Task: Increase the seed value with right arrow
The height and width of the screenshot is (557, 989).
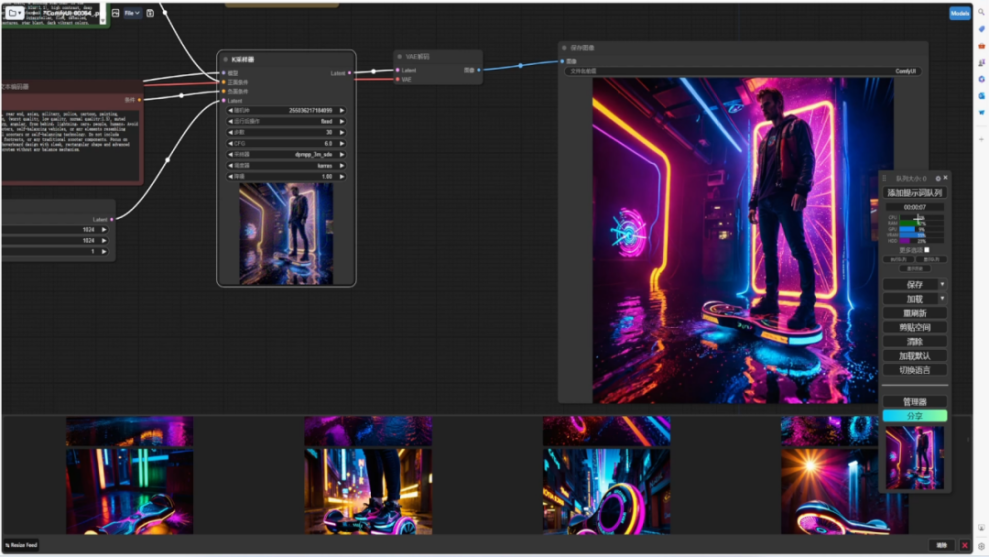Action: point(342,110)
